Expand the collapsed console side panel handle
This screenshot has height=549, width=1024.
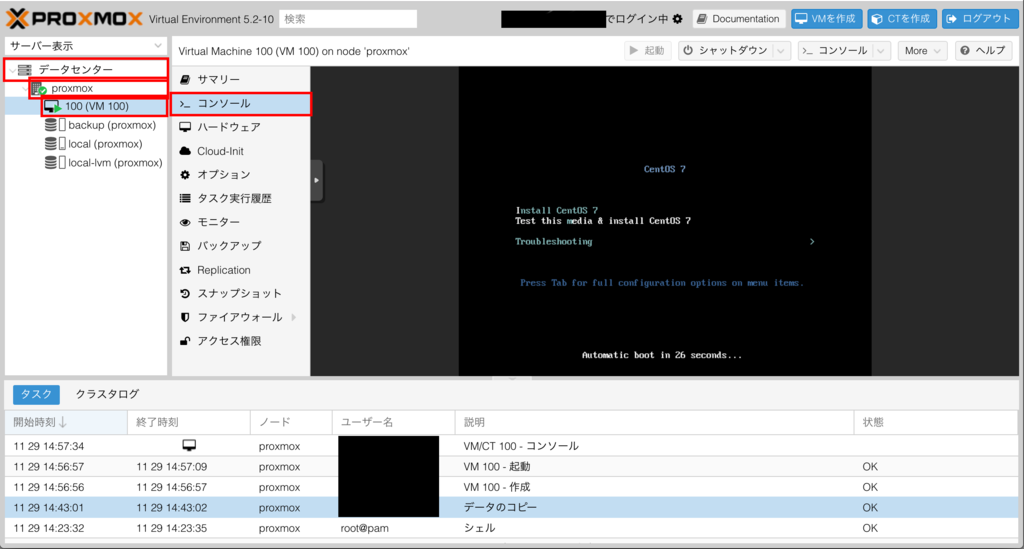(317, 180)
